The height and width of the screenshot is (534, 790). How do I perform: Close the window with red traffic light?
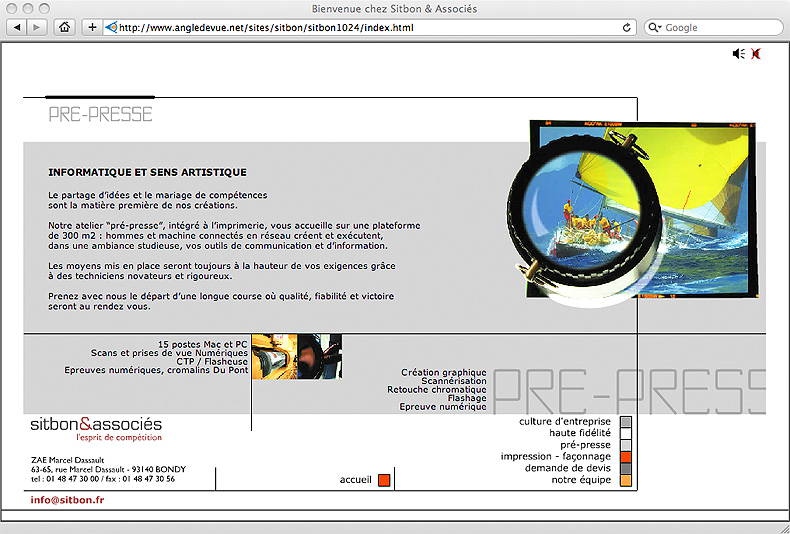[x=13, y=9]
